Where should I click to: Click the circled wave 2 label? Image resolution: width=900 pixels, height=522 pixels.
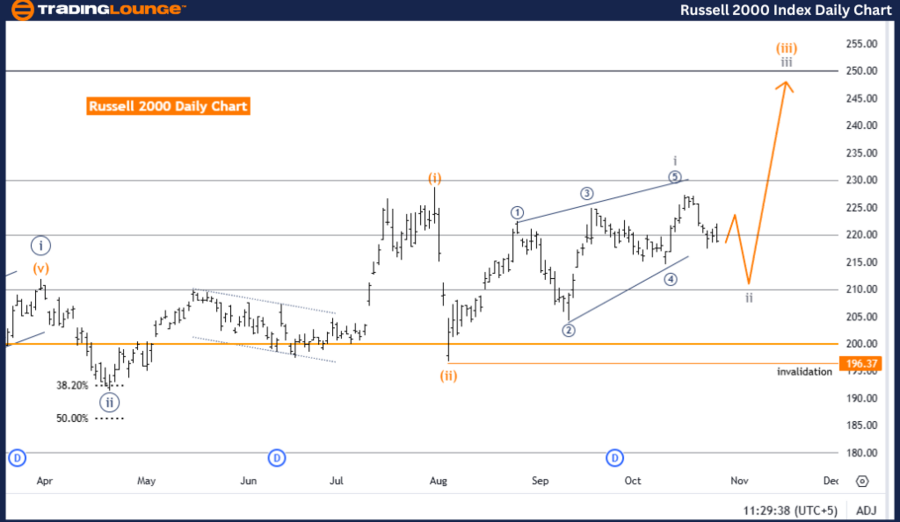tap(568, 330)
